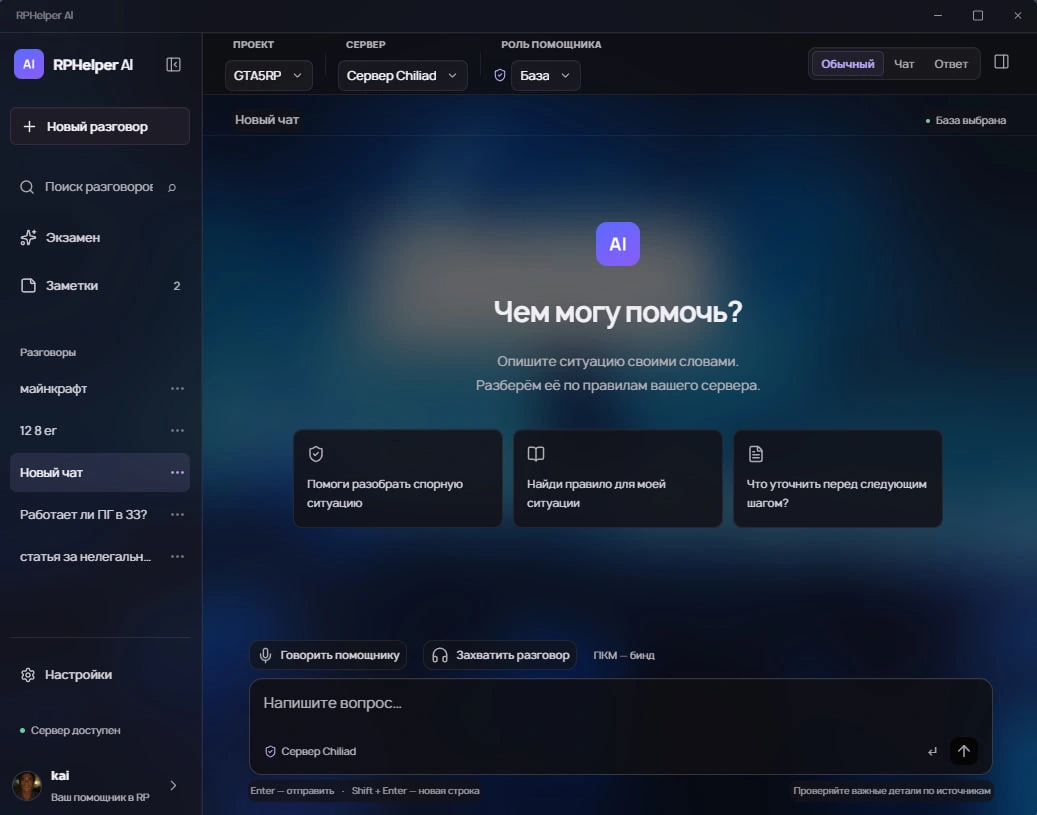This screenshot has width=1037, height=815.
Task: Click the База выбрана status text
Action: [x=970, y=120]
